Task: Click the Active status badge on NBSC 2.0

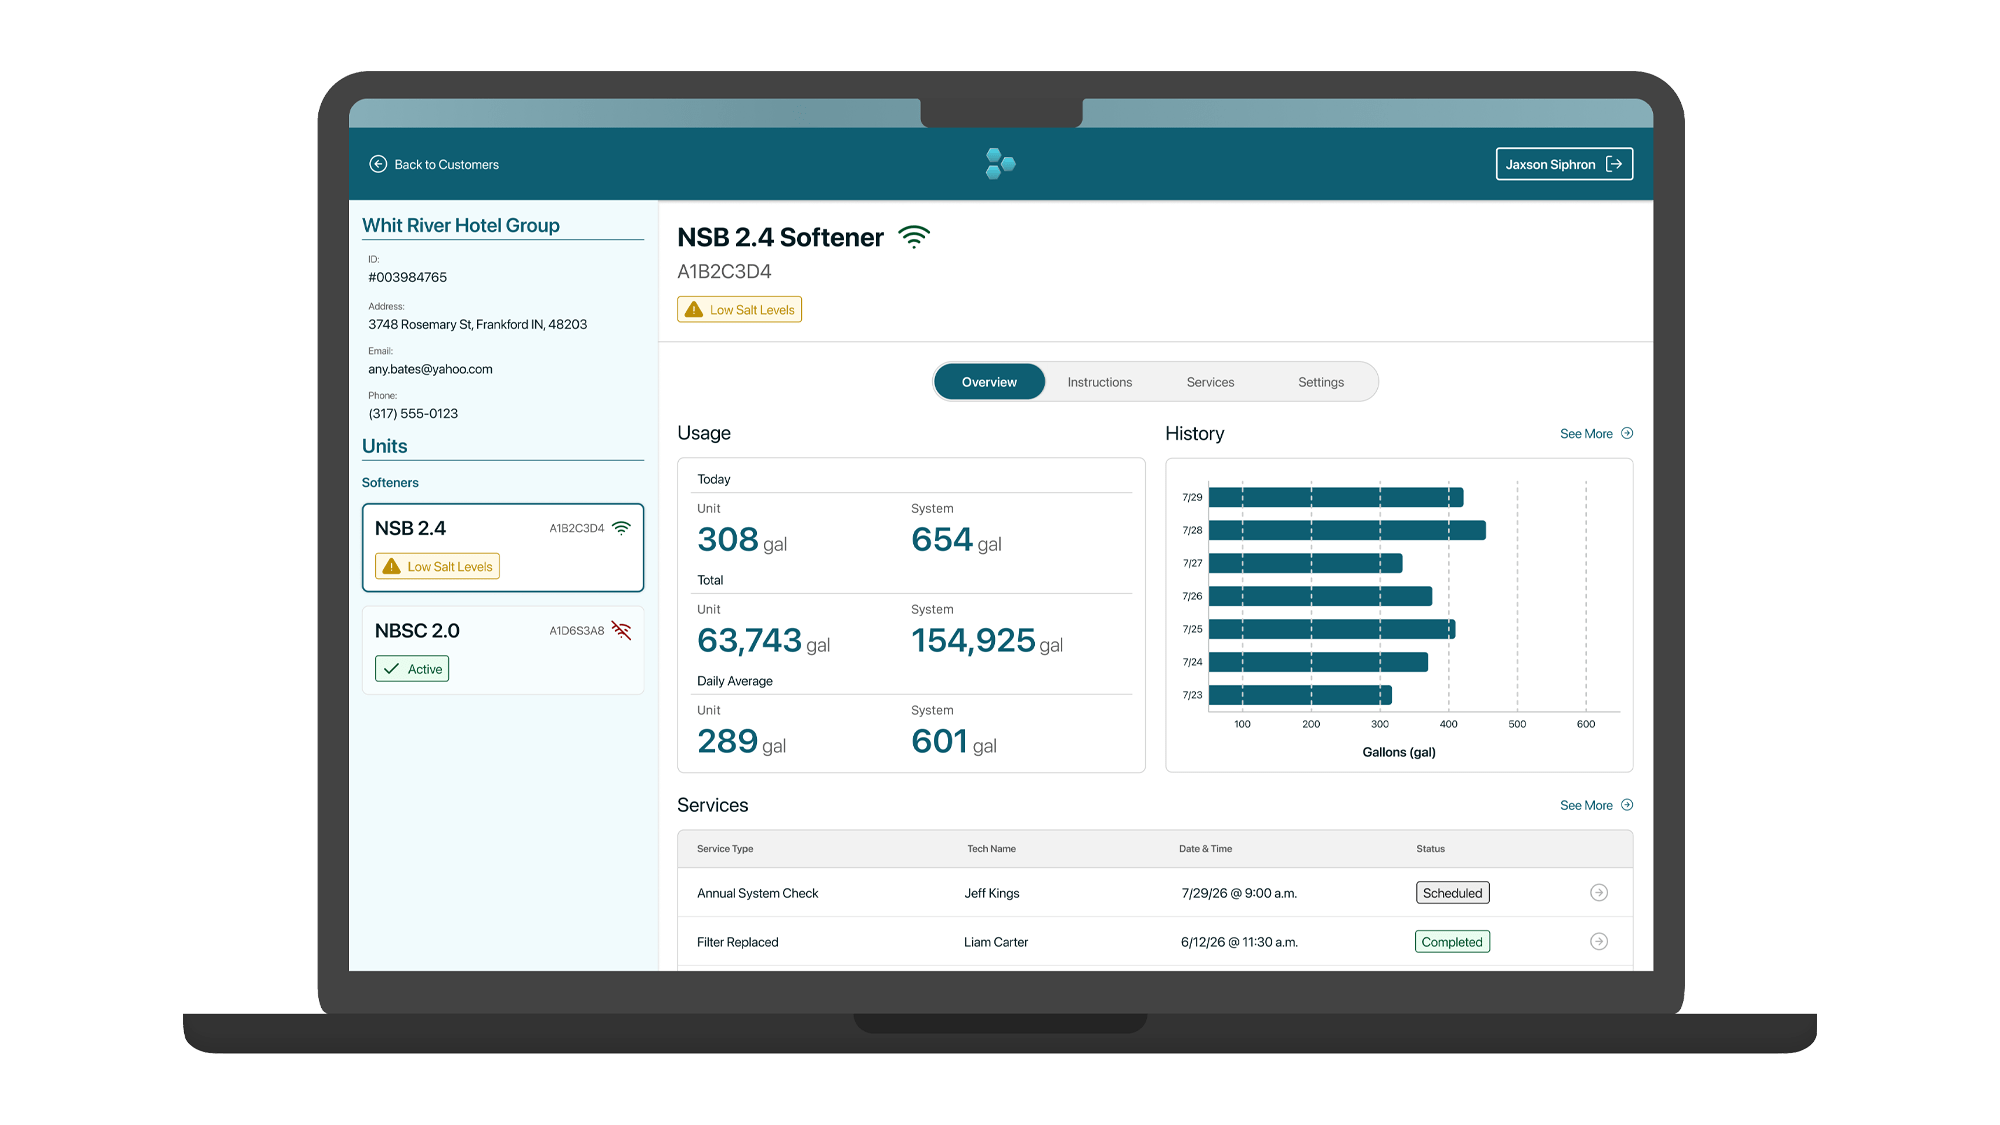Action: click(412, 669)
